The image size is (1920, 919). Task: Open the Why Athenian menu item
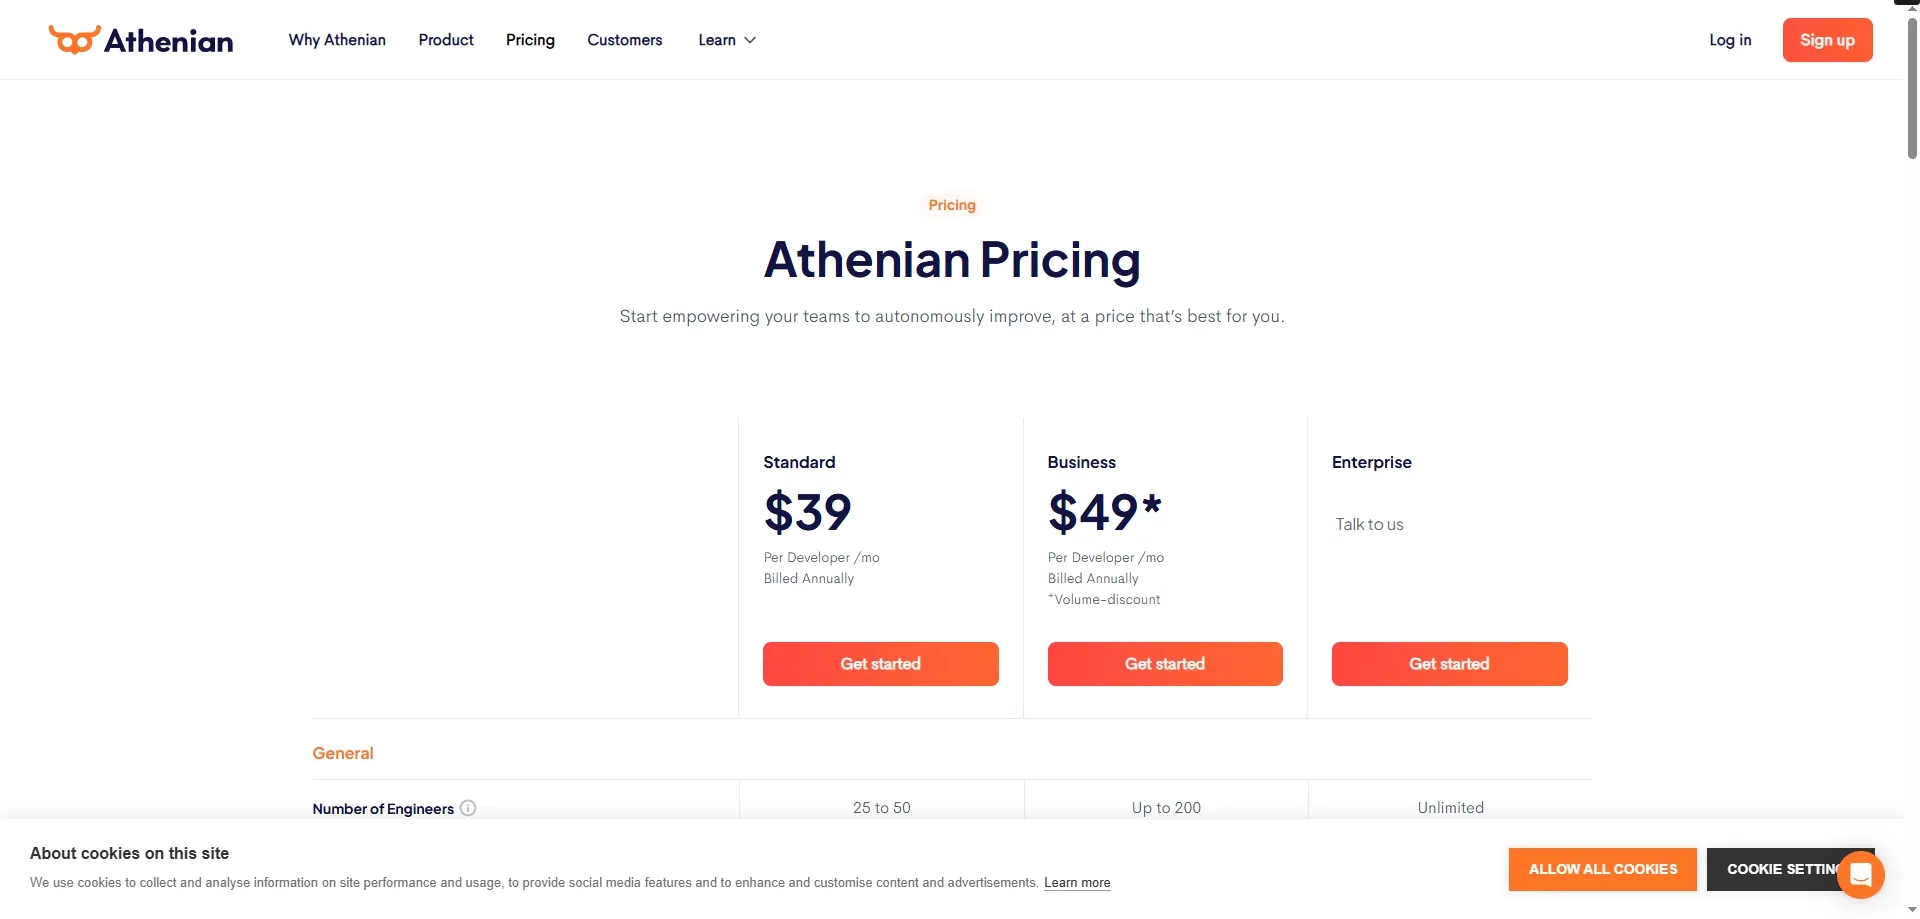(x=337, y=40)
